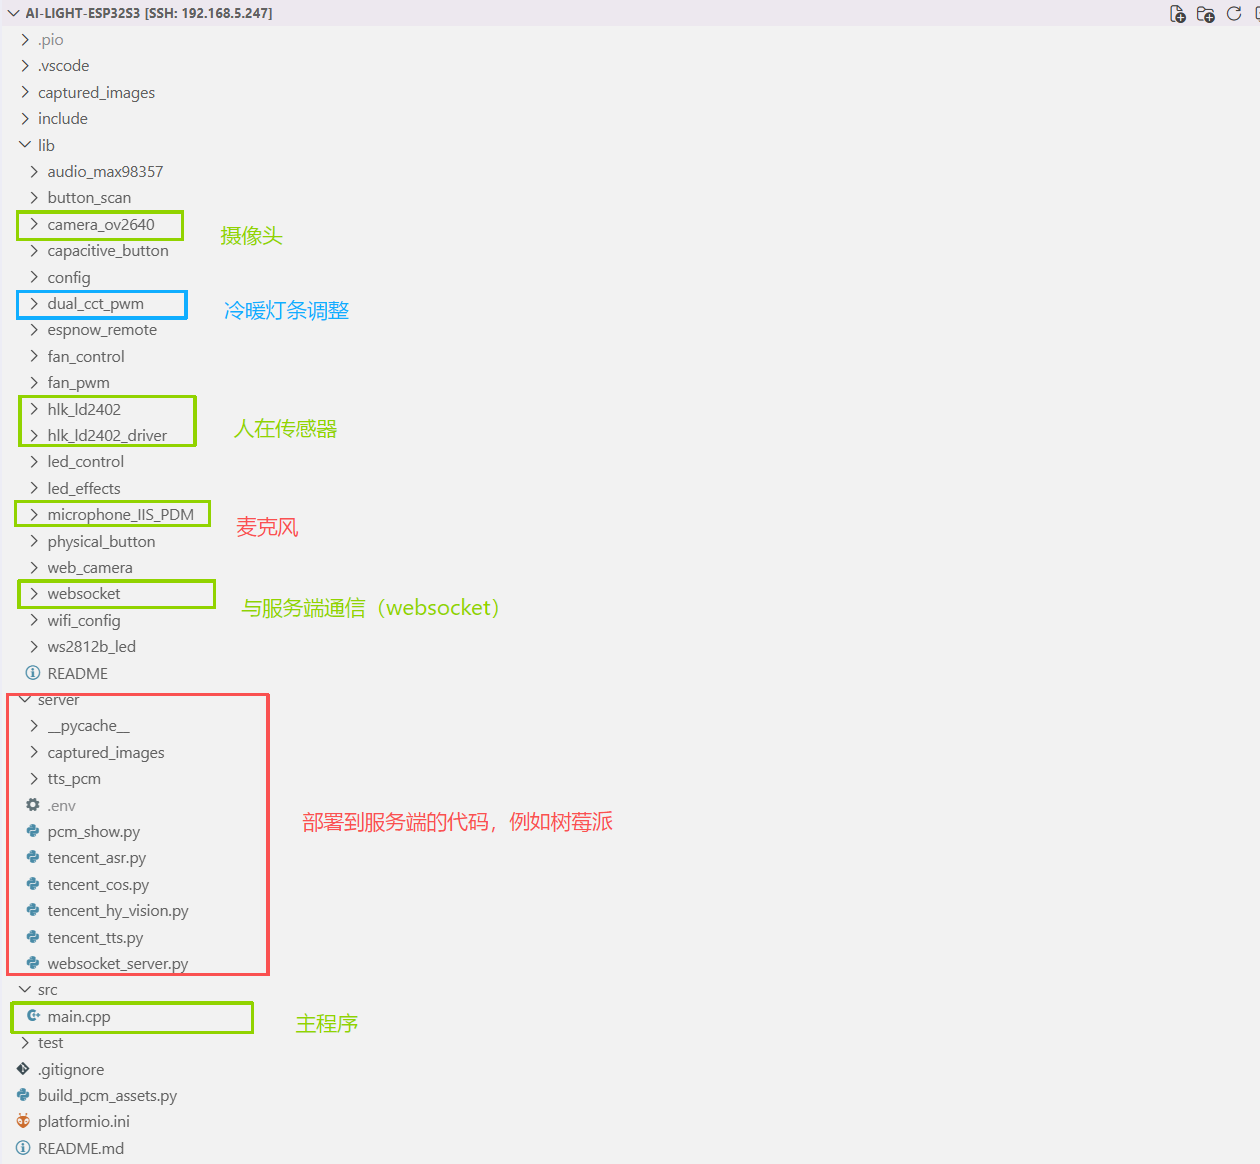Click the New File icon
Screen dimensions: 1260x1164
point(1178,13)
